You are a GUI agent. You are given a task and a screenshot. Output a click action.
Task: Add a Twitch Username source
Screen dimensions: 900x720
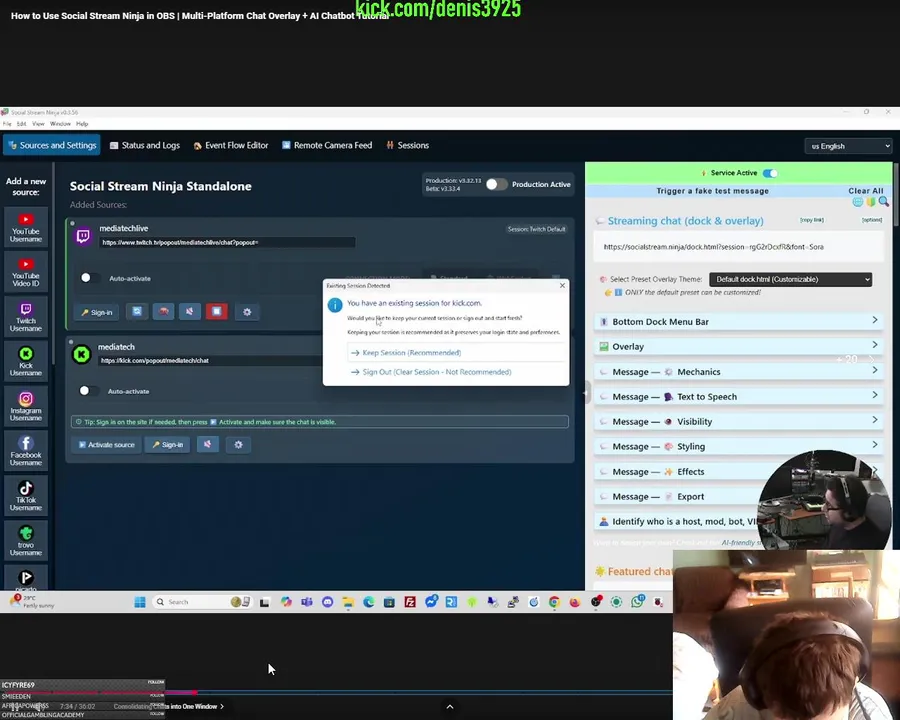point(26,317)
